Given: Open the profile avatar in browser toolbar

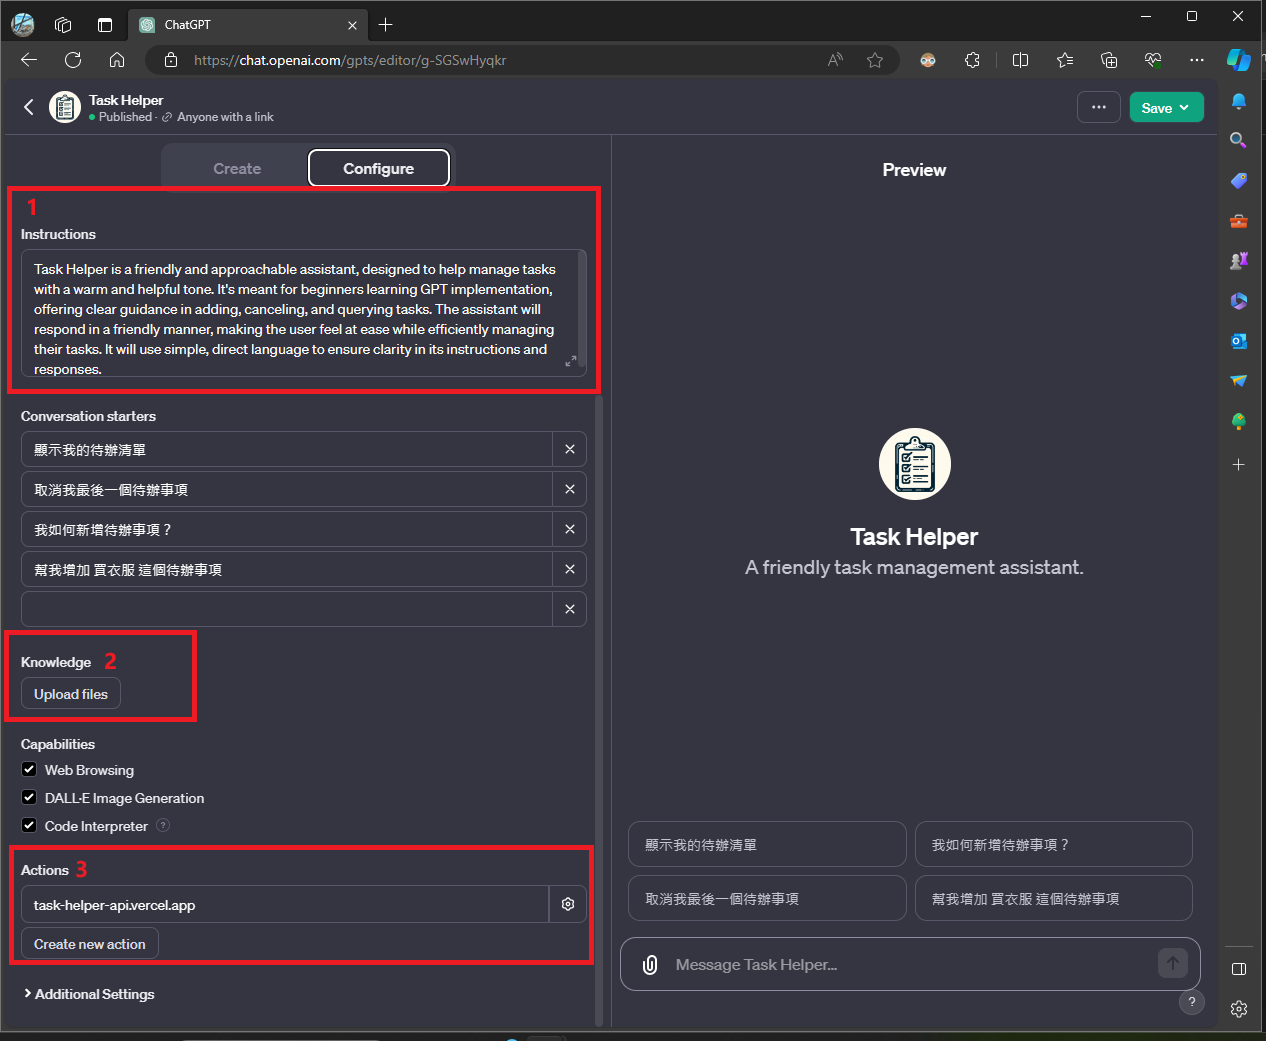Looking at the screenshot, I should tap(22, 25).
